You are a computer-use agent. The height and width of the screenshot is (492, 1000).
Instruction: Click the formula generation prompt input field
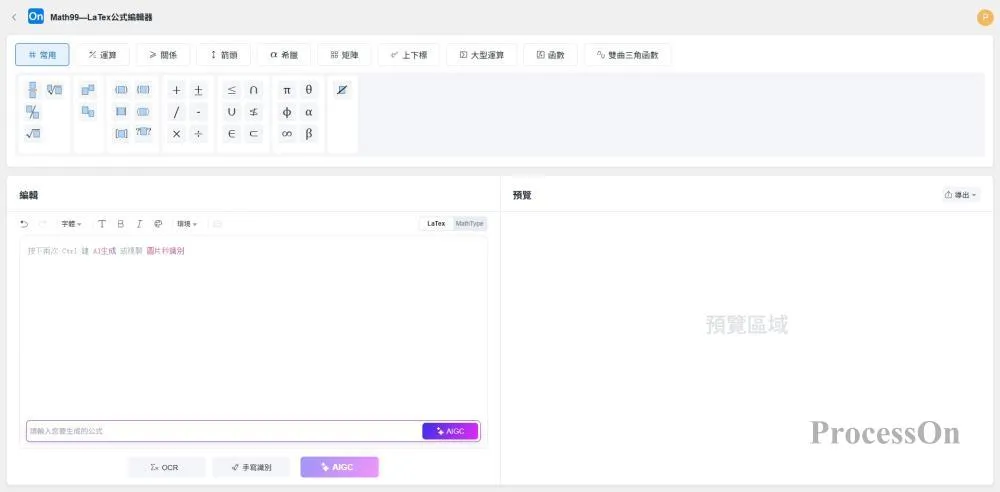click(x=220, y=431)
